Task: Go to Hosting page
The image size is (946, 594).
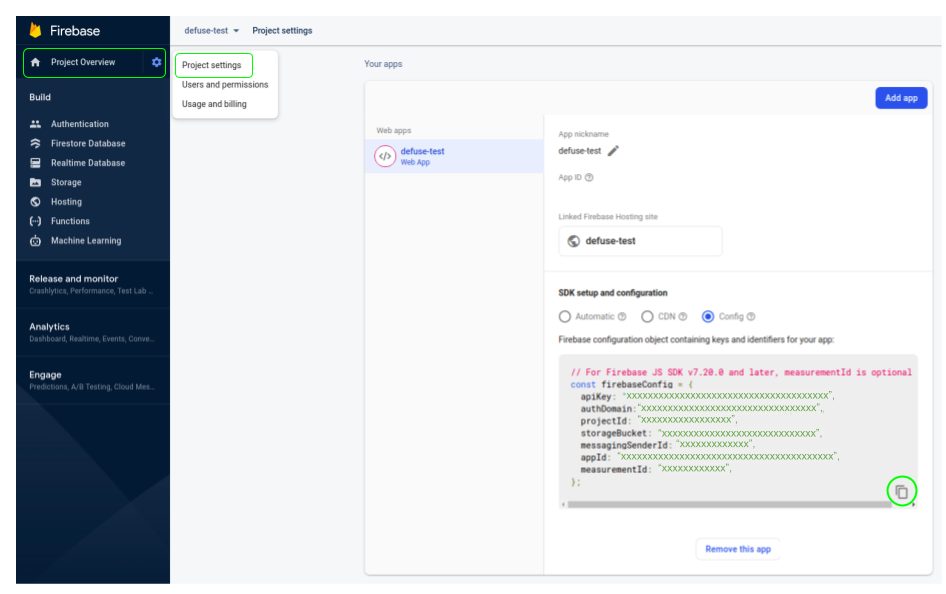Action: click(x=66, y=201)
